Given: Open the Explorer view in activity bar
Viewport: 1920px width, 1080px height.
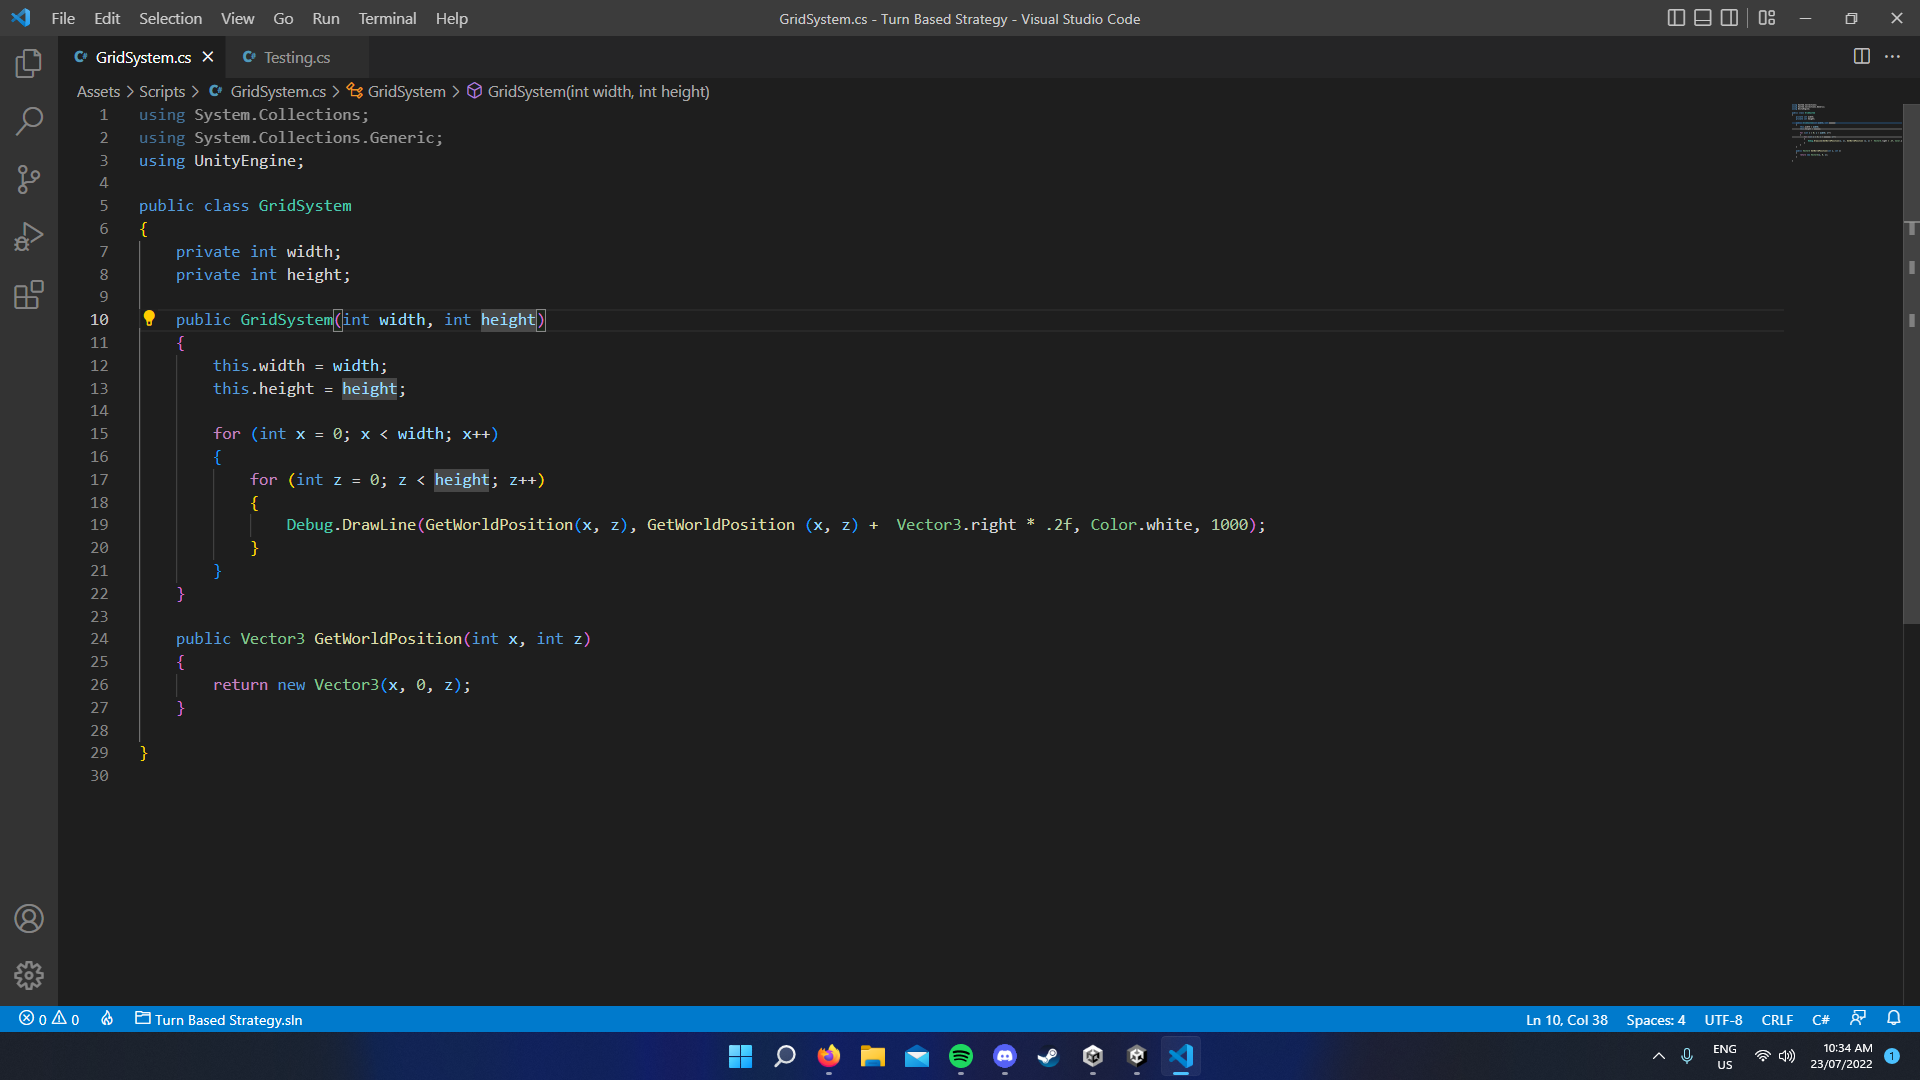Looking at the screenshot, I should click(x=29, y=64).
